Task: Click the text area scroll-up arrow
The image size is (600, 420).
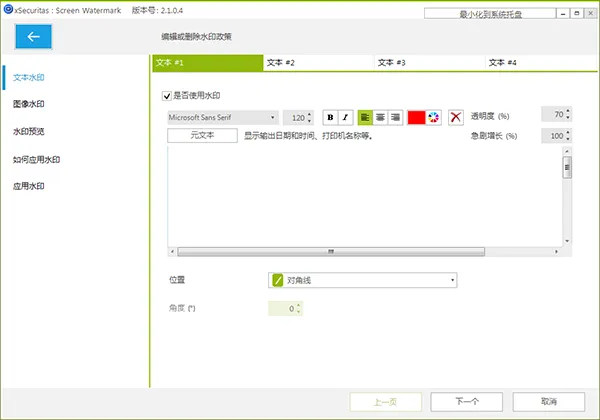Action: (x=567, y=151)
